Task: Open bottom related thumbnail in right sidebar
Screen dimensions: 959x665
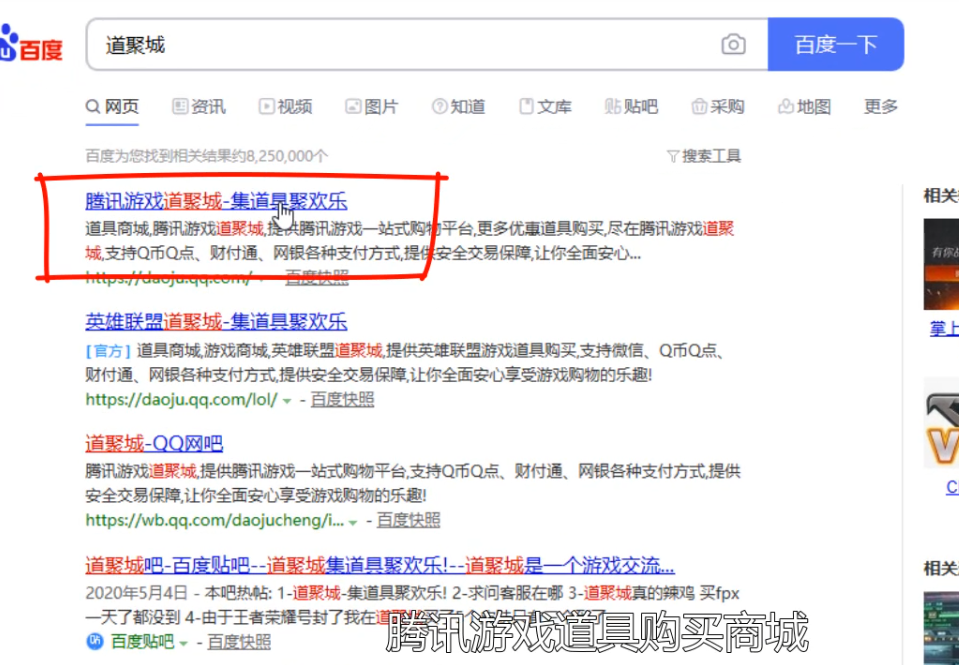Action: click(941, 628)
